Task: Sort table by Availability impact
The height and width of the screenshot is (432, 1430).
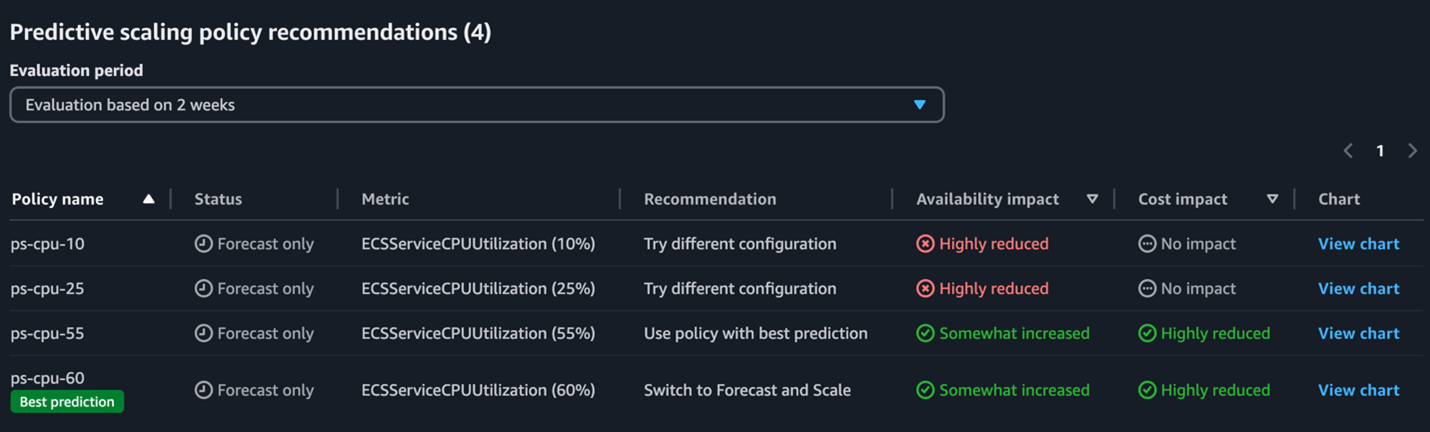Action: pyautogui.click(x=1092, y=199)
